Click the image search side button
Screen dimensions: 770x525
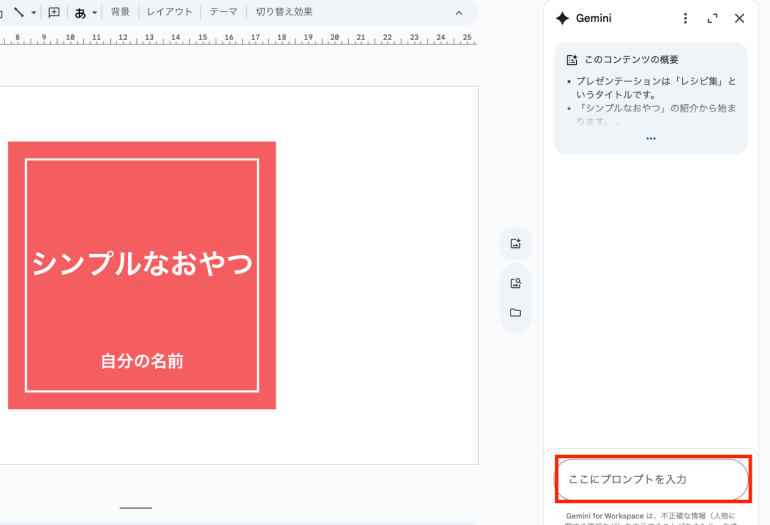(x=515, y=283)
